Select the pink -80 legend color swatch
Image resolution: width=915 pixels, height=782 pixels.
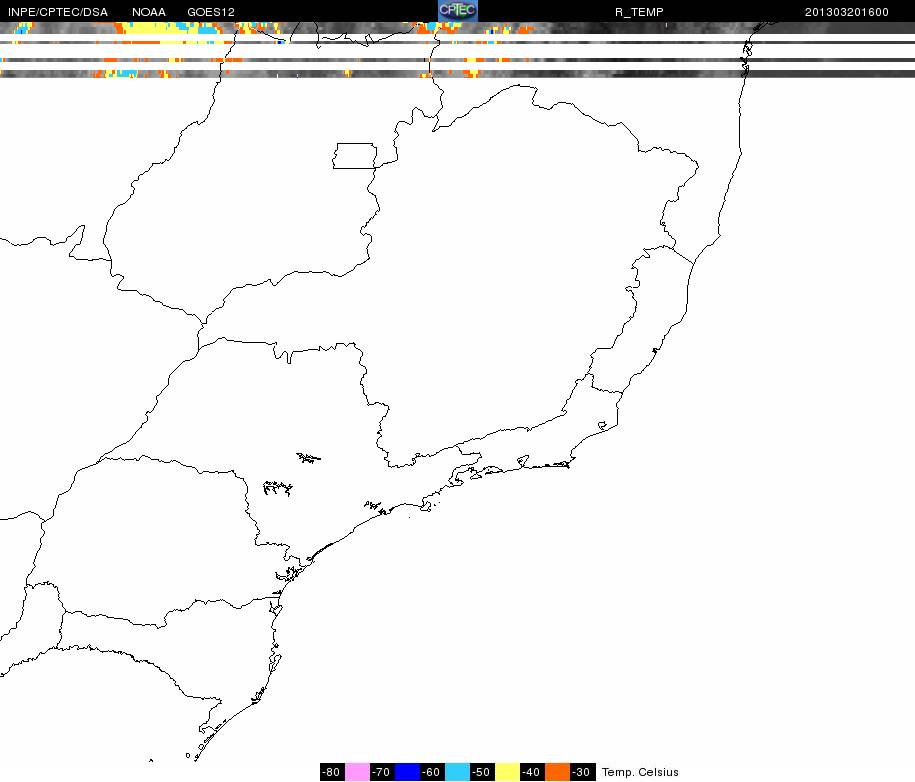tap(357, 771)
